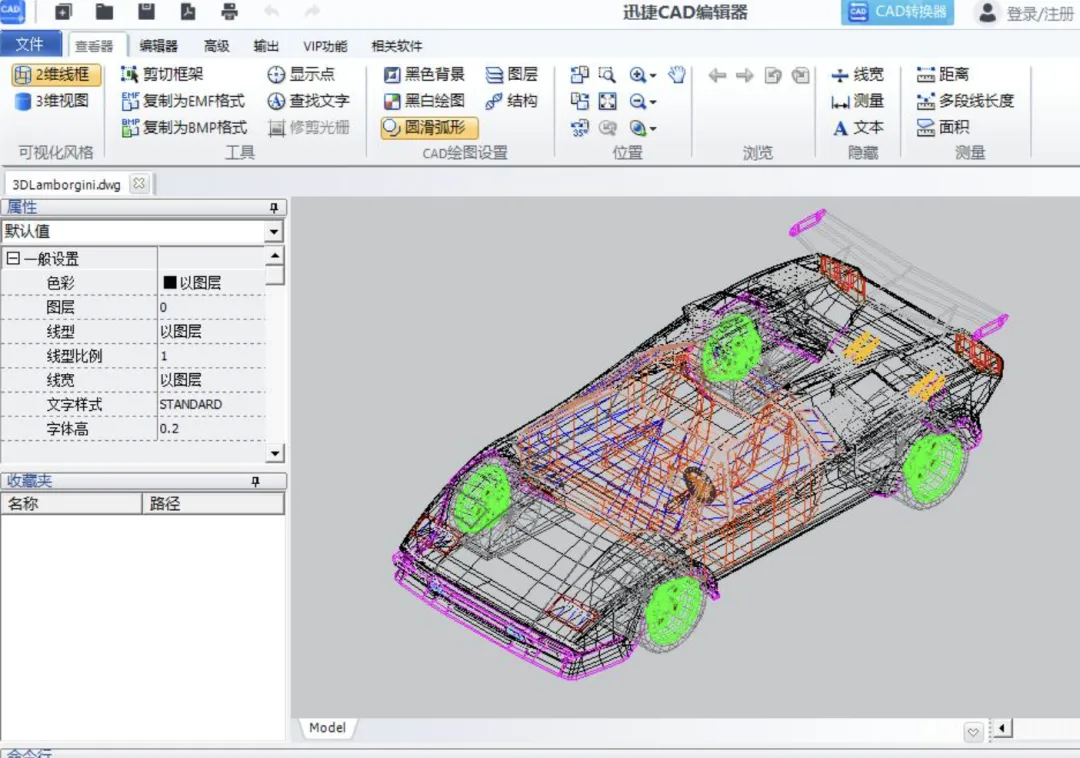Viewport: 1080px width, 758px height.
Task: Click the Find Text (查找文字) tool
Action: click(308, 101)
